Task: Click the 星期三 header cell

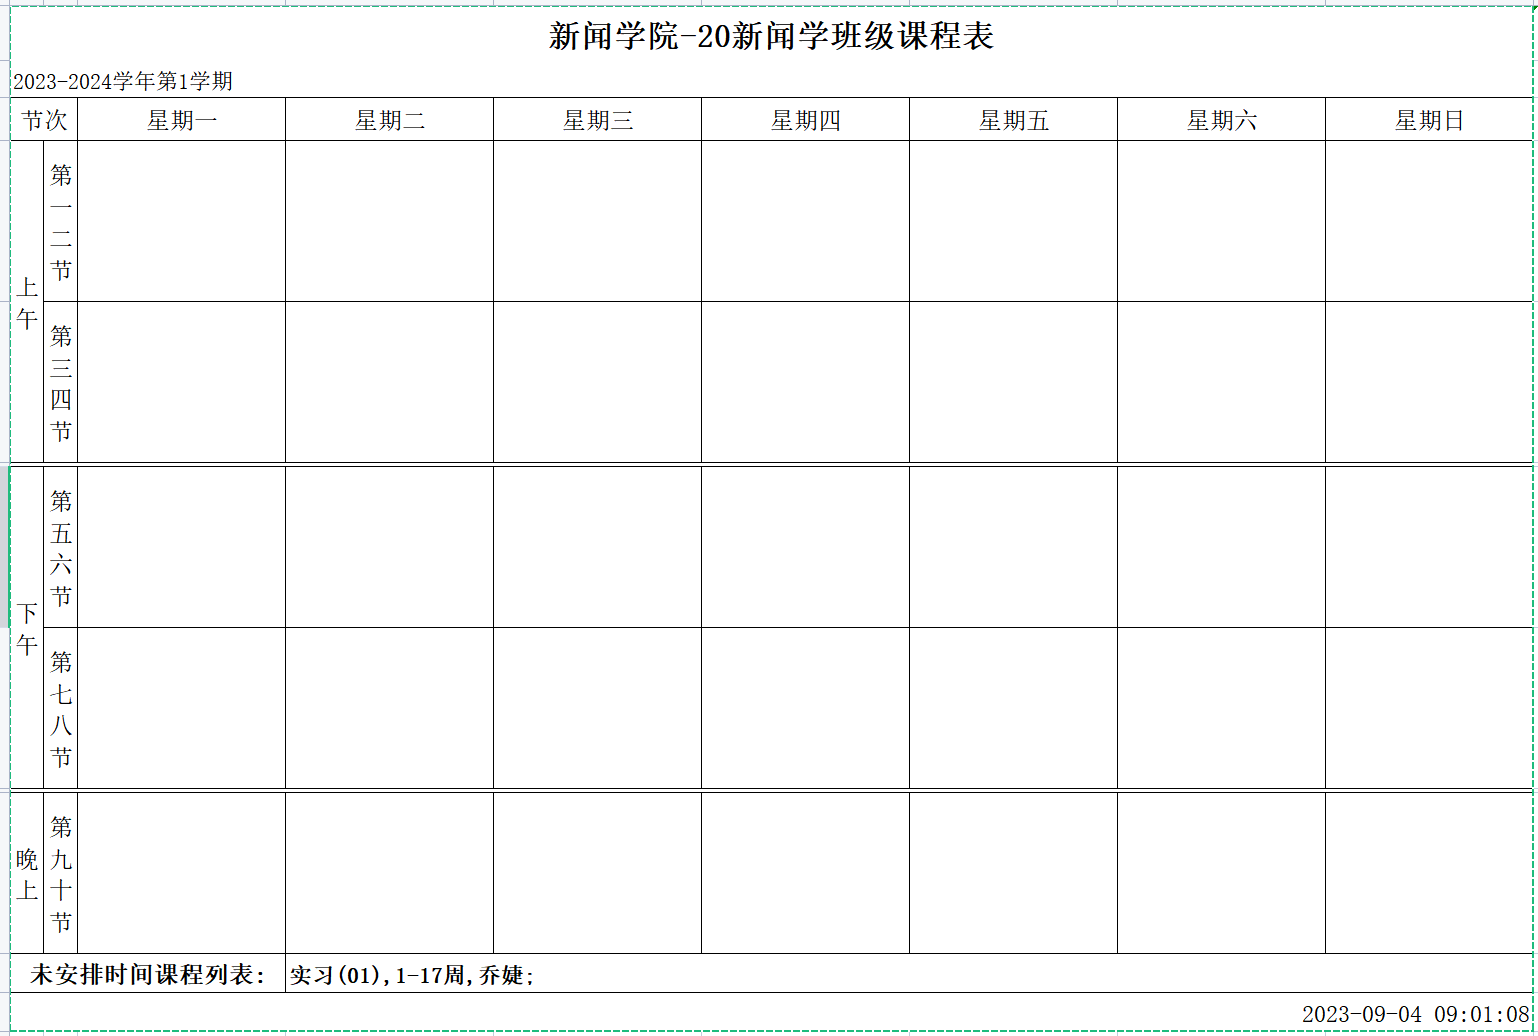Action: tap(598, 120)
